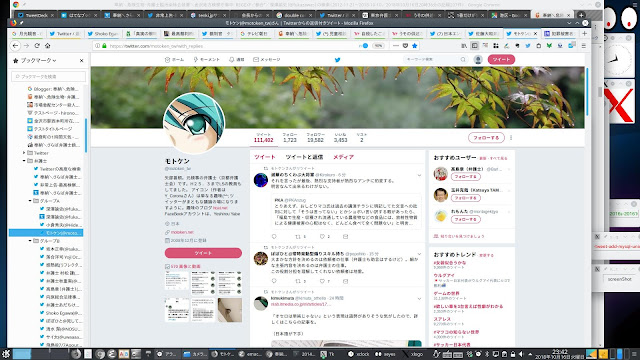Click the Firefox forward arrow
Viewport: 640px width, 360px height.
coord(27,46)
